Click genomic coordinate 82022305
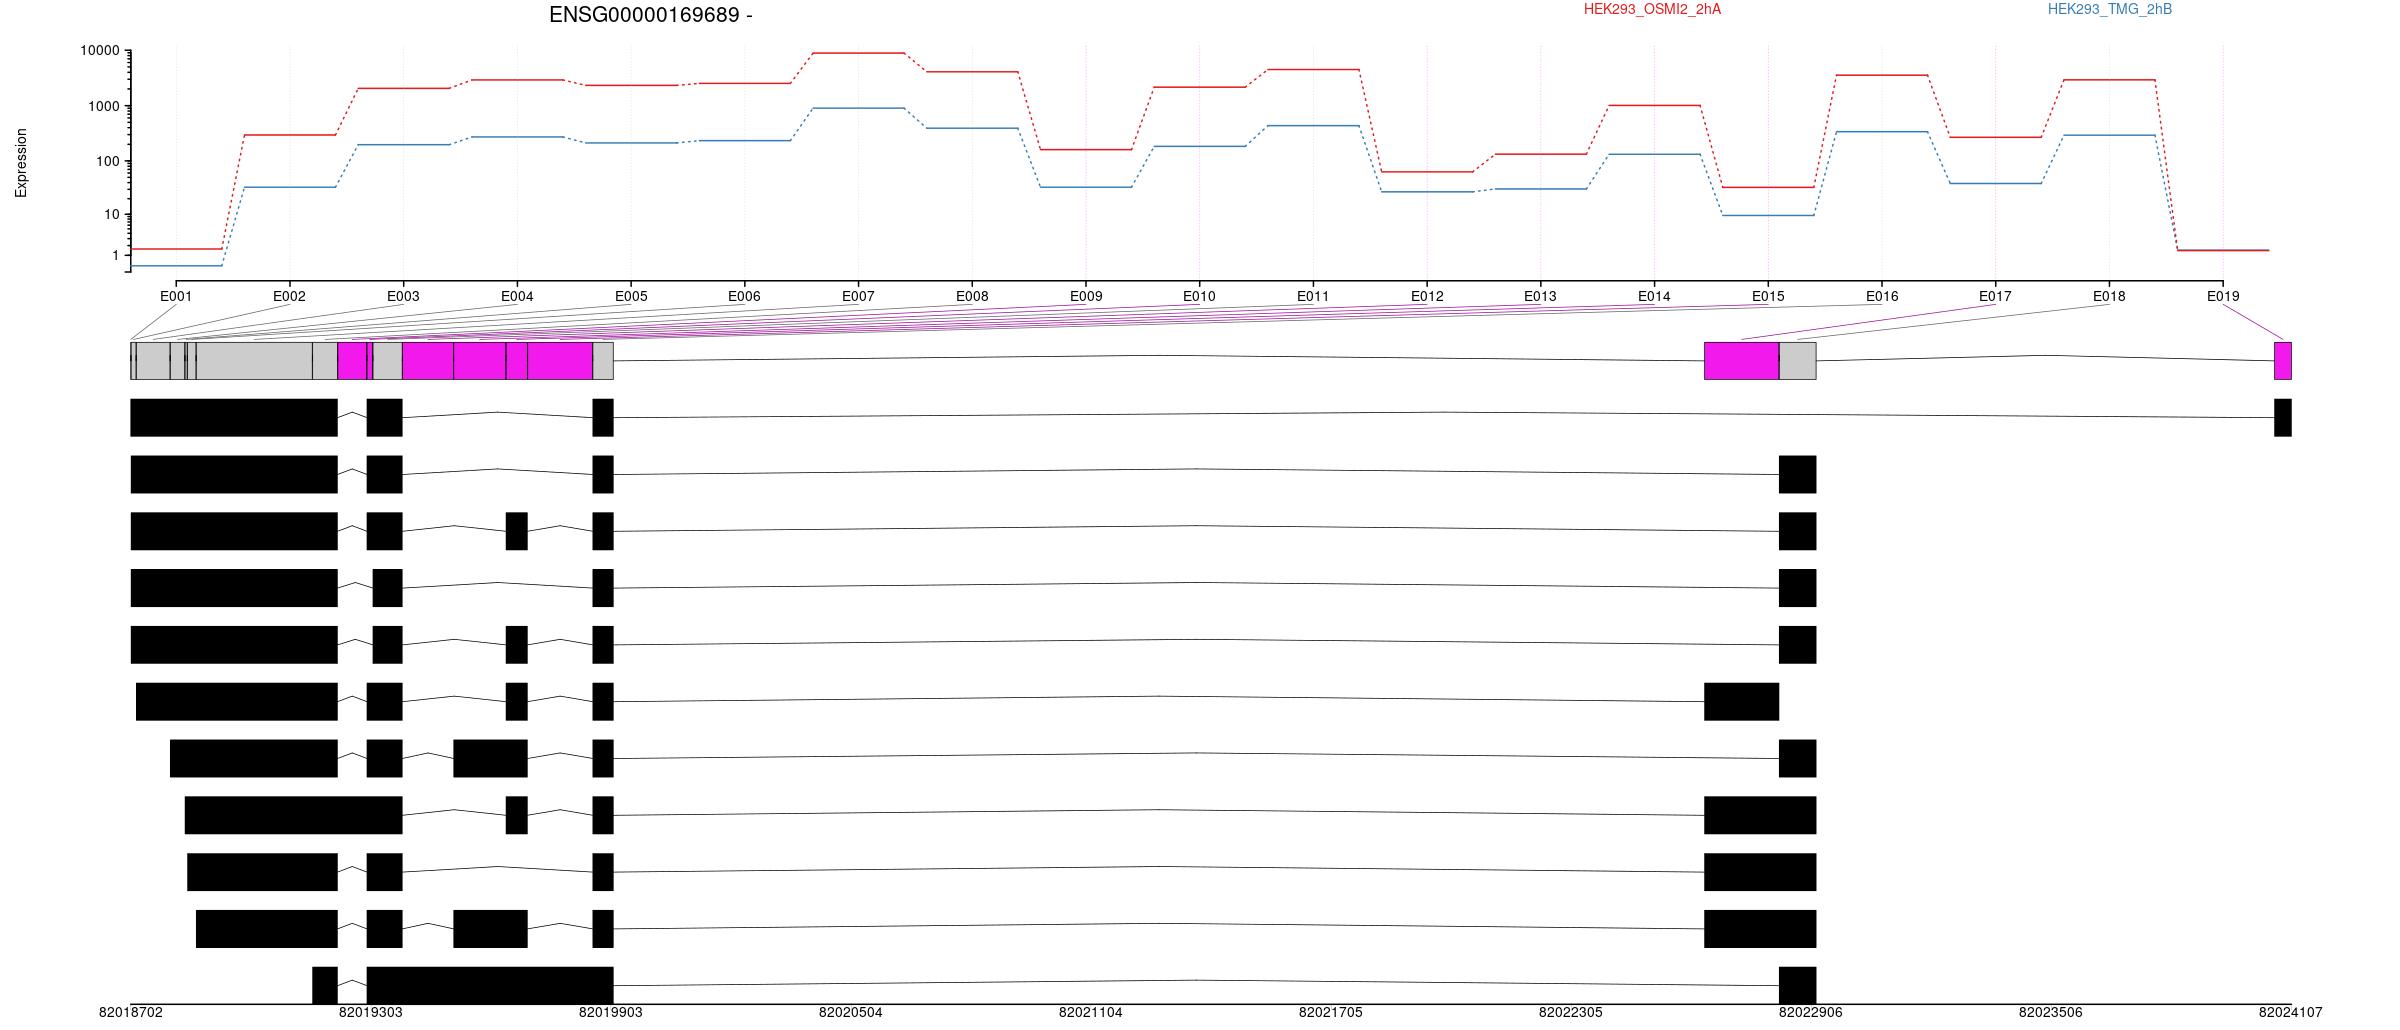Image resolution: width=2400 pixels, height=1030 pixels. point(1571,1012)
